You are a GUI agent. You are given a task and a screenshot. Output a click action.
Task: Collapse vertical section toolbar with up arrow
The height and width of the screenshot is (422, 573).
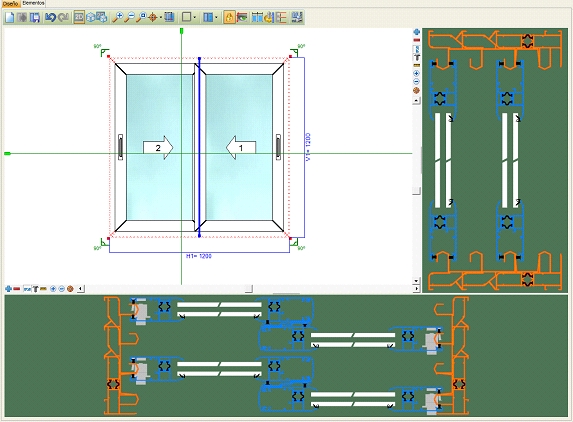416,100
